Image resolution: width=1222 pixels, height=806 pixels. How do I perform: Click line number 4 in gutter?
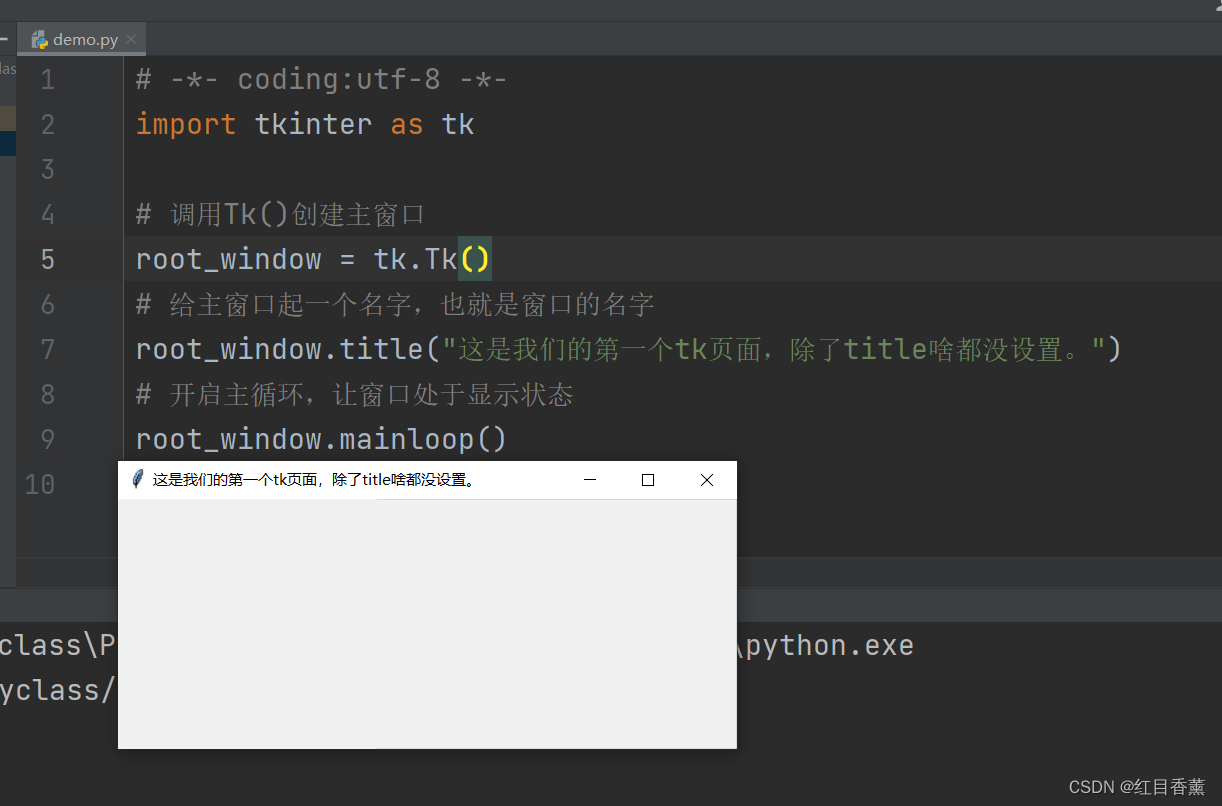point(47,215)
